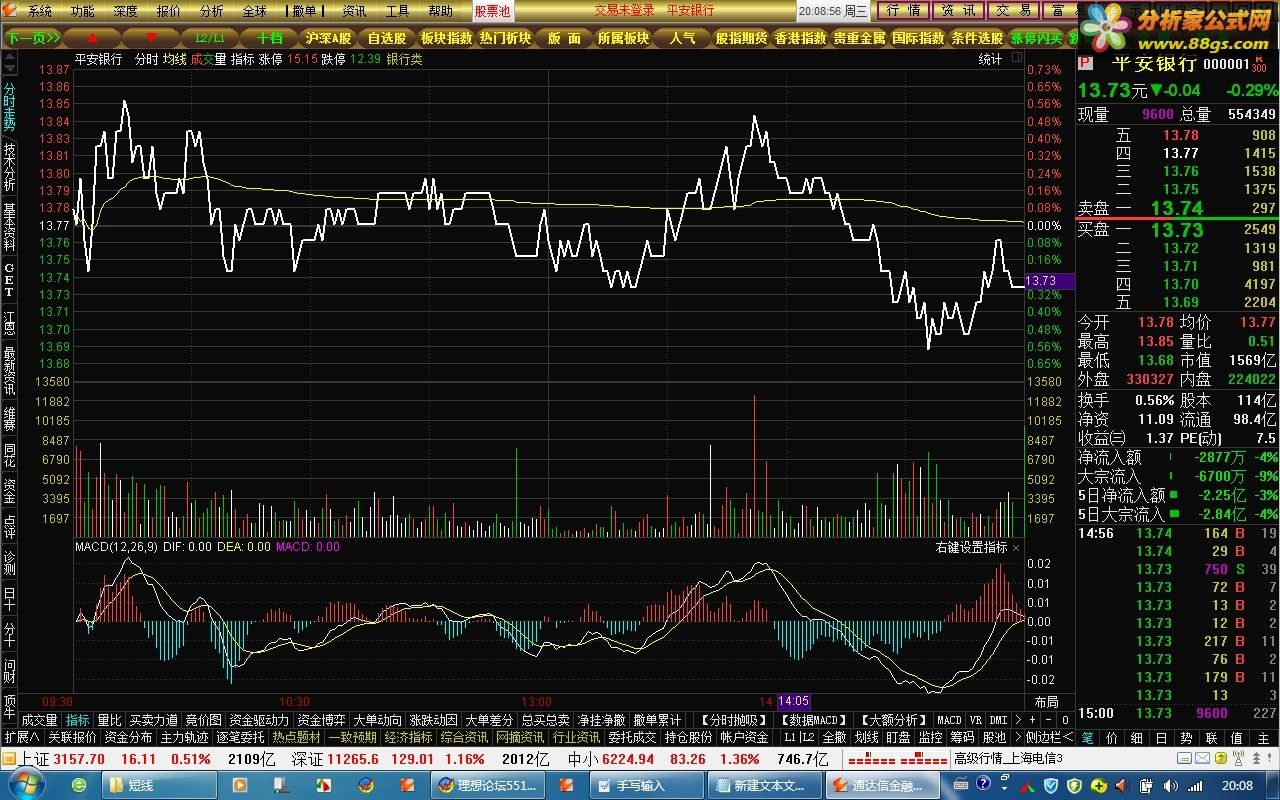
Task: Click the 14:05 time marker on the time axis
Action: click(794, 702)
